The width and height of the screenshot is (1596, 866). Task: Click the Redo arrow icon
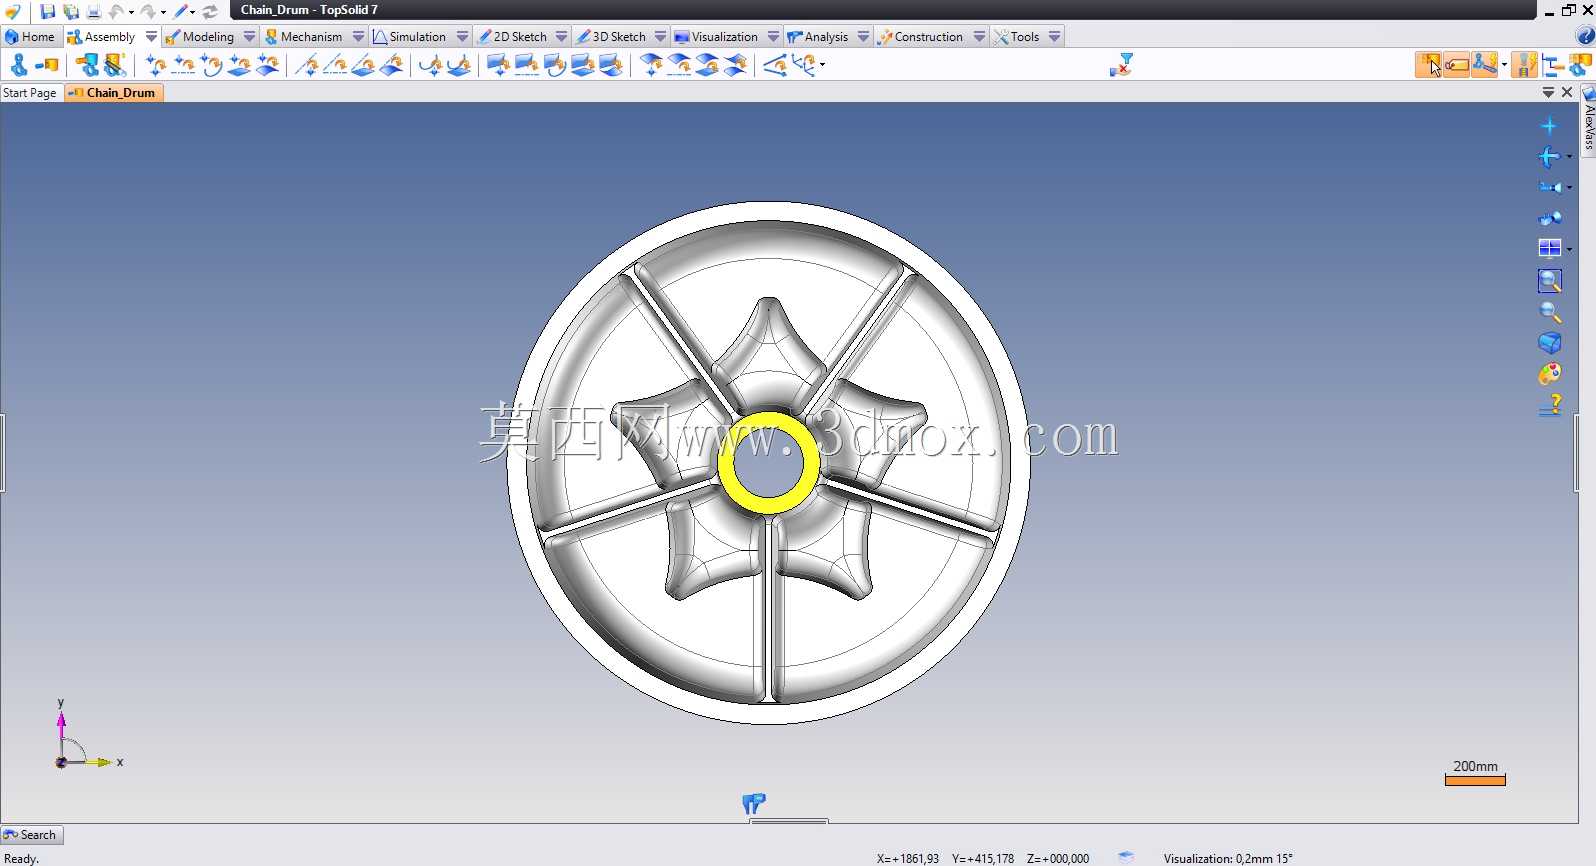click(148, 11)
